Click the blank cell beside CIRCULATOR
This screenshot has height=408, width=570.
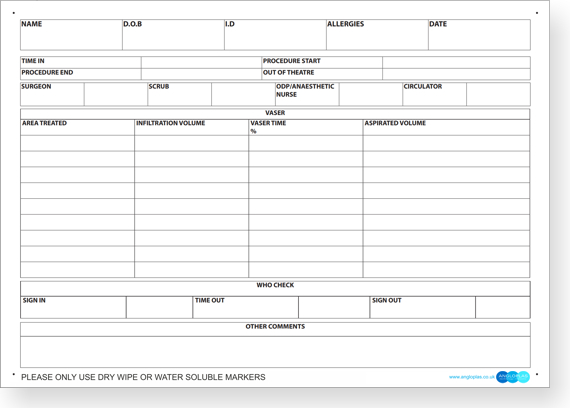498,94
